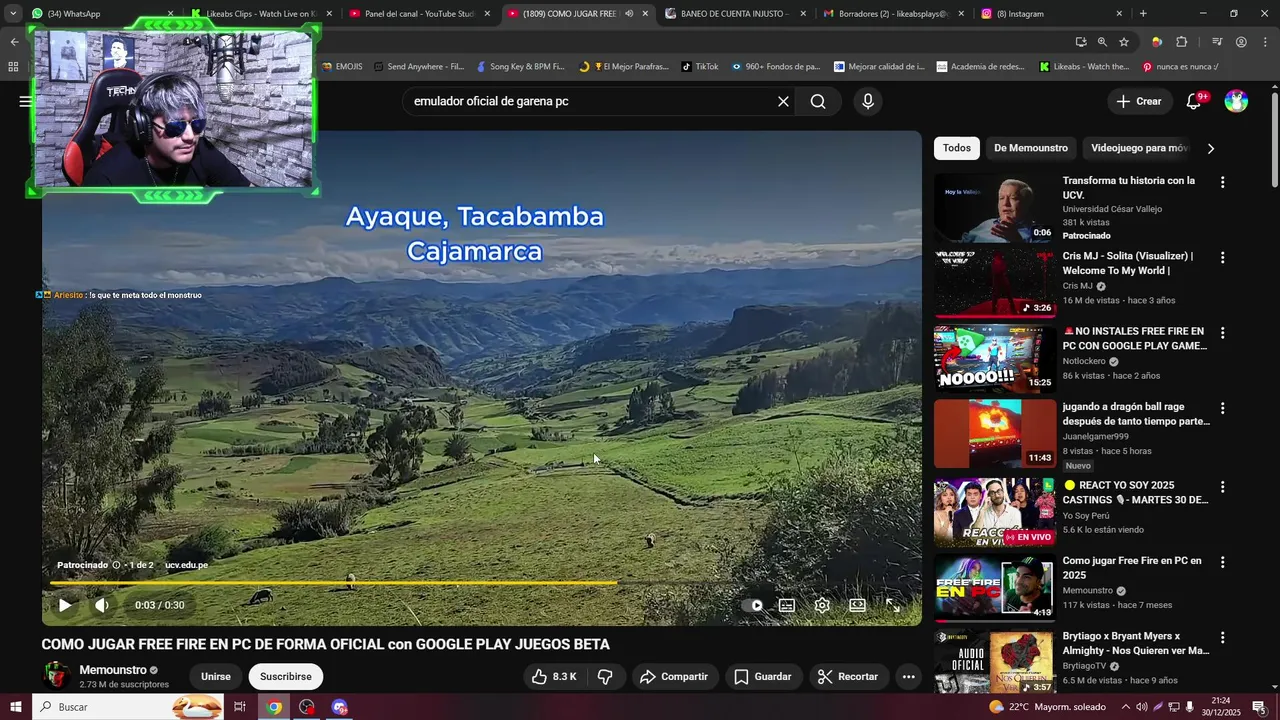Viewport: 1280px width, 720px height.
Task: Open Chrome media controls icon
Action: point(1217,42)
